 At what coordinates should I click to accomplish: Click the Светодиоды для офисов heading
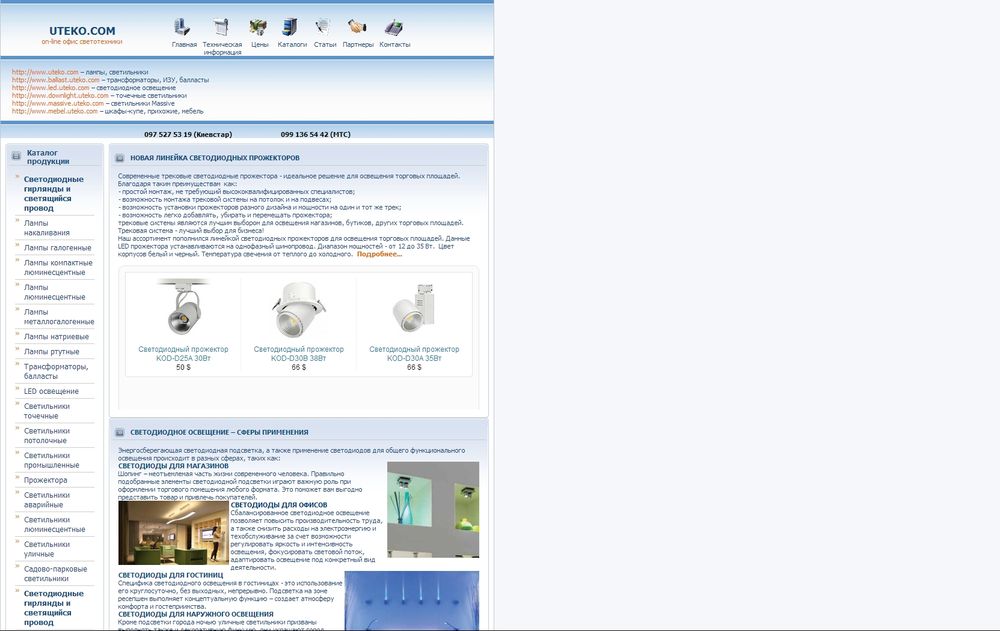point(278,505)
